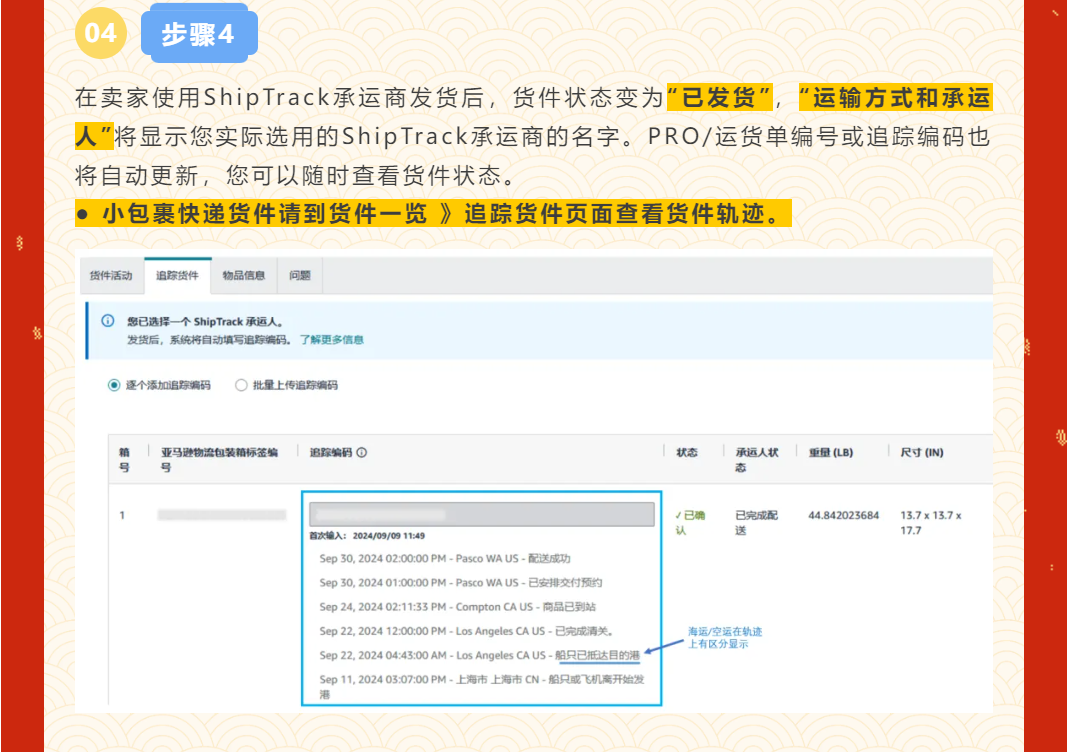The width and height of the screenshot is (1067, 752).
Task: Click the highlighted 小包裹快递货件 bullet line
Action: pos(433,214)
